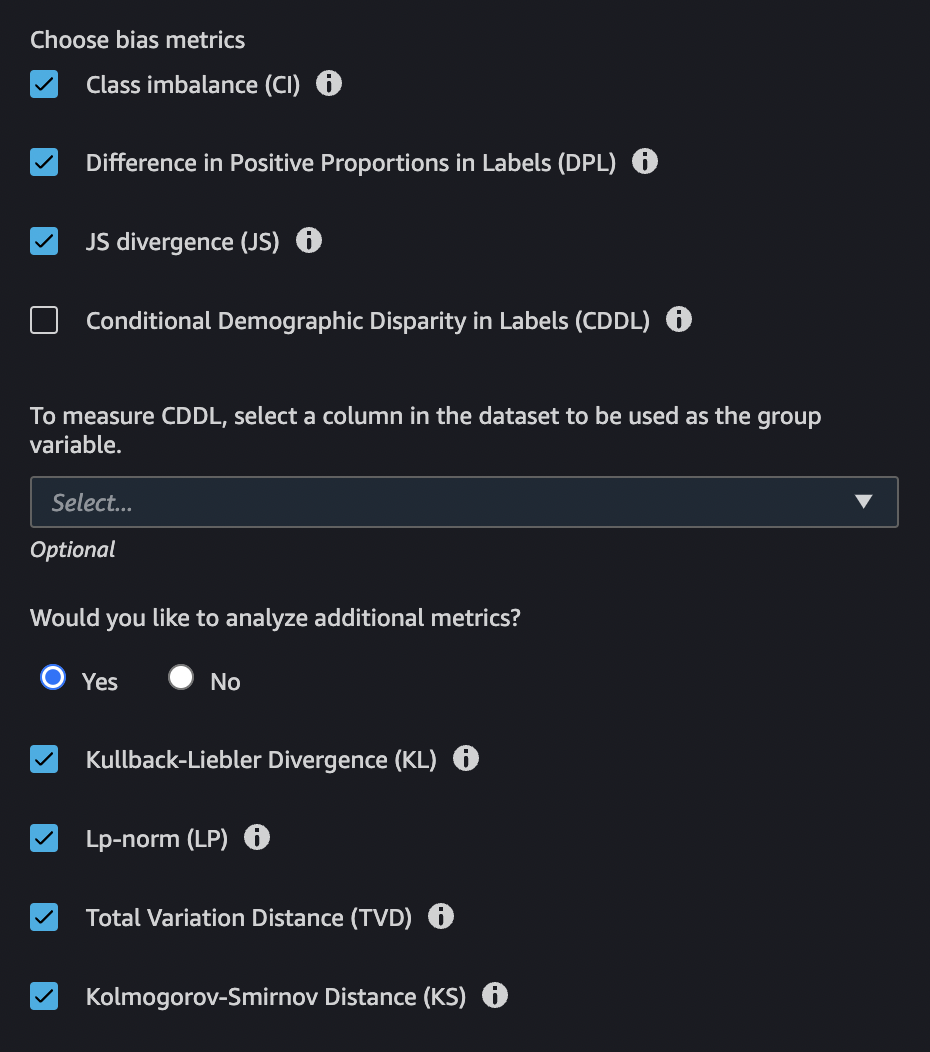Open info icon for Difference in Positive Proportions

(645, 161)
